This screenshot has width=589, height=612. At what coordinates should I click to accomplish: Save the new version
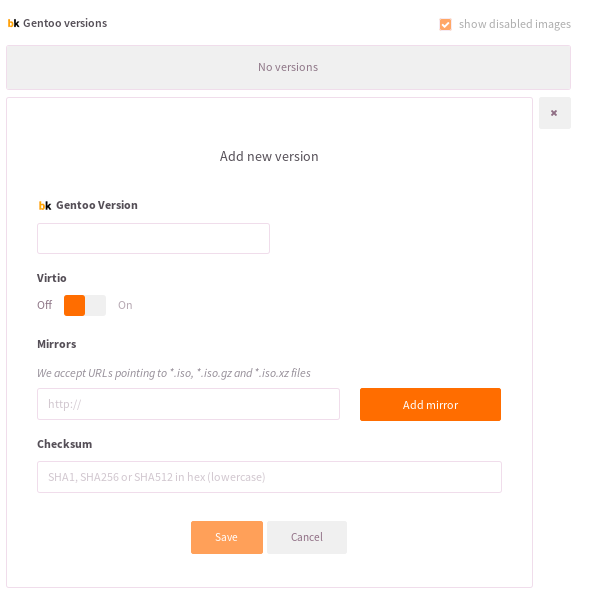[x=227, y=537]
